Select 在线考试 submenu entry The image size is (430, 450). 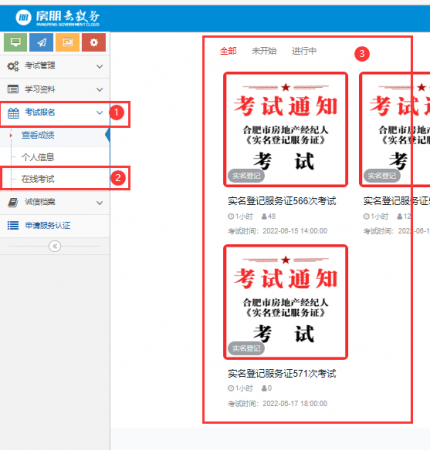55,179
